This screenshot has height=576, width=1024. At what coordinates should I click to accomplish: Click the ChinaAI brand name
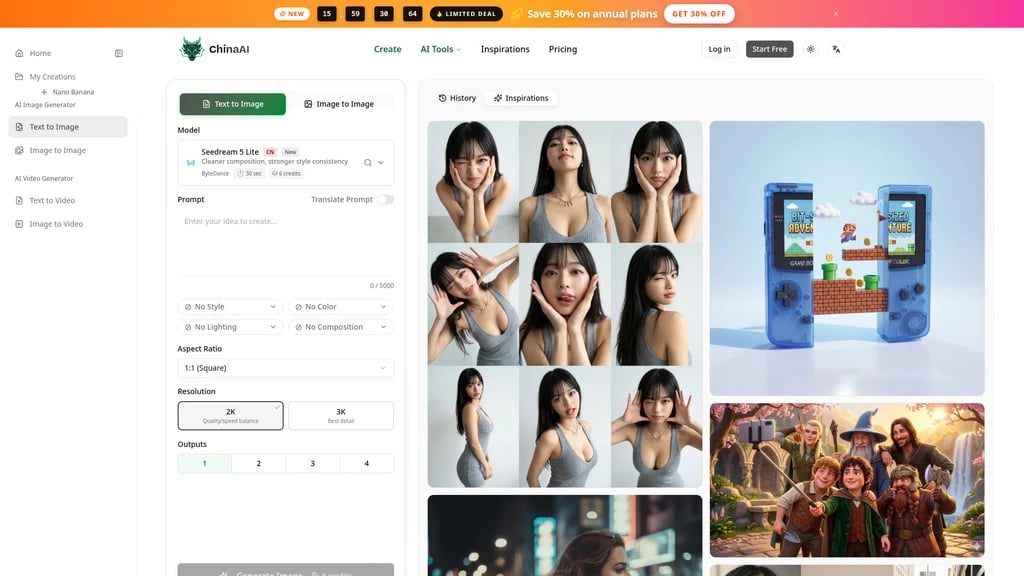[229, 49]
